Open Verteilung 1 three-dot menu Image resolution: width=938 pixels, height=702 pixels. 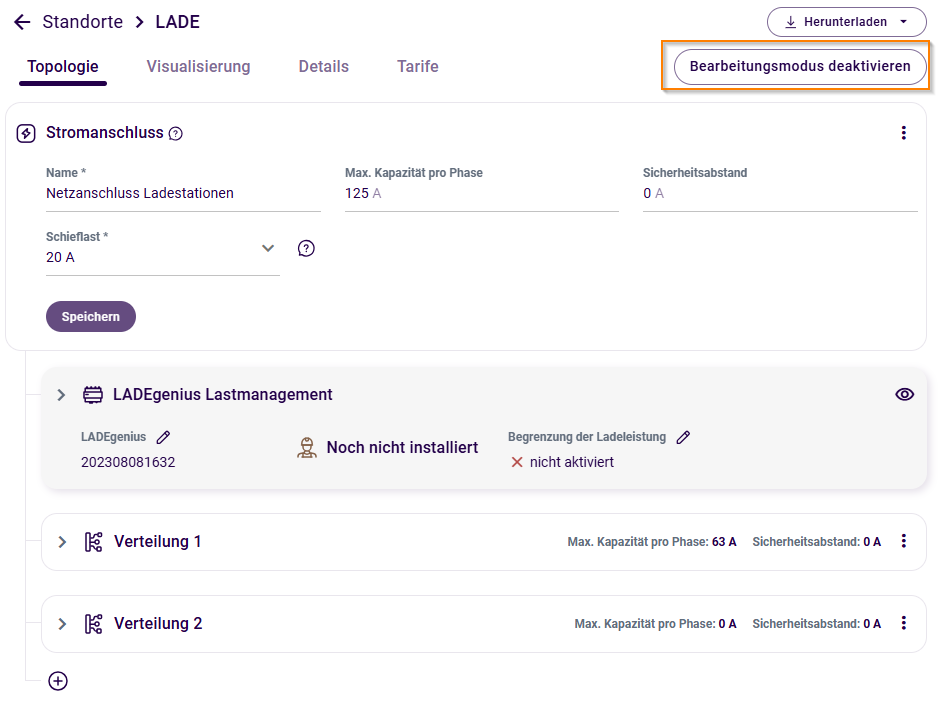click(x=904, y=541)
